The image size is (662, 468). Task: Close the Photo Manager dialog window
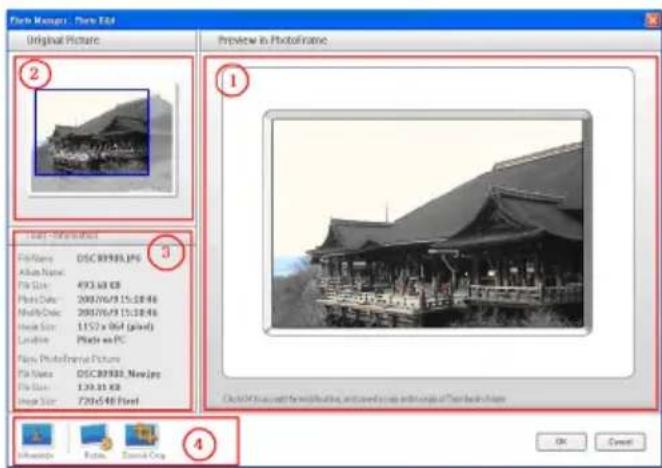tap(653, 15)
